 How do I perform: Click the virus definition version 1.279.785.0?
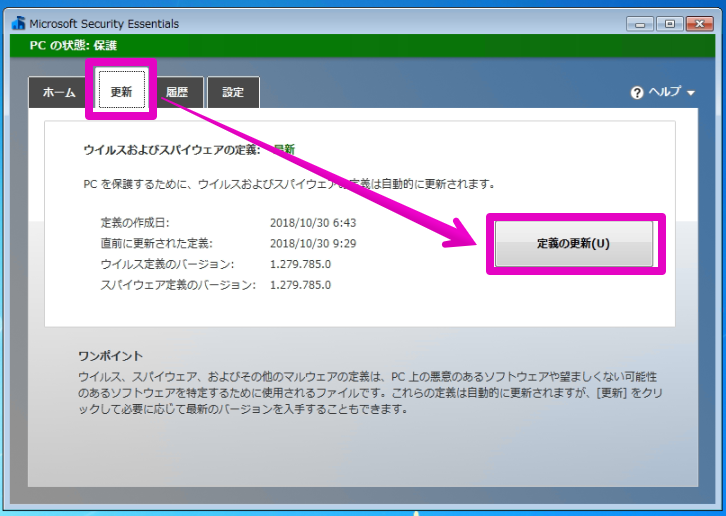click(x=300, y=264)
